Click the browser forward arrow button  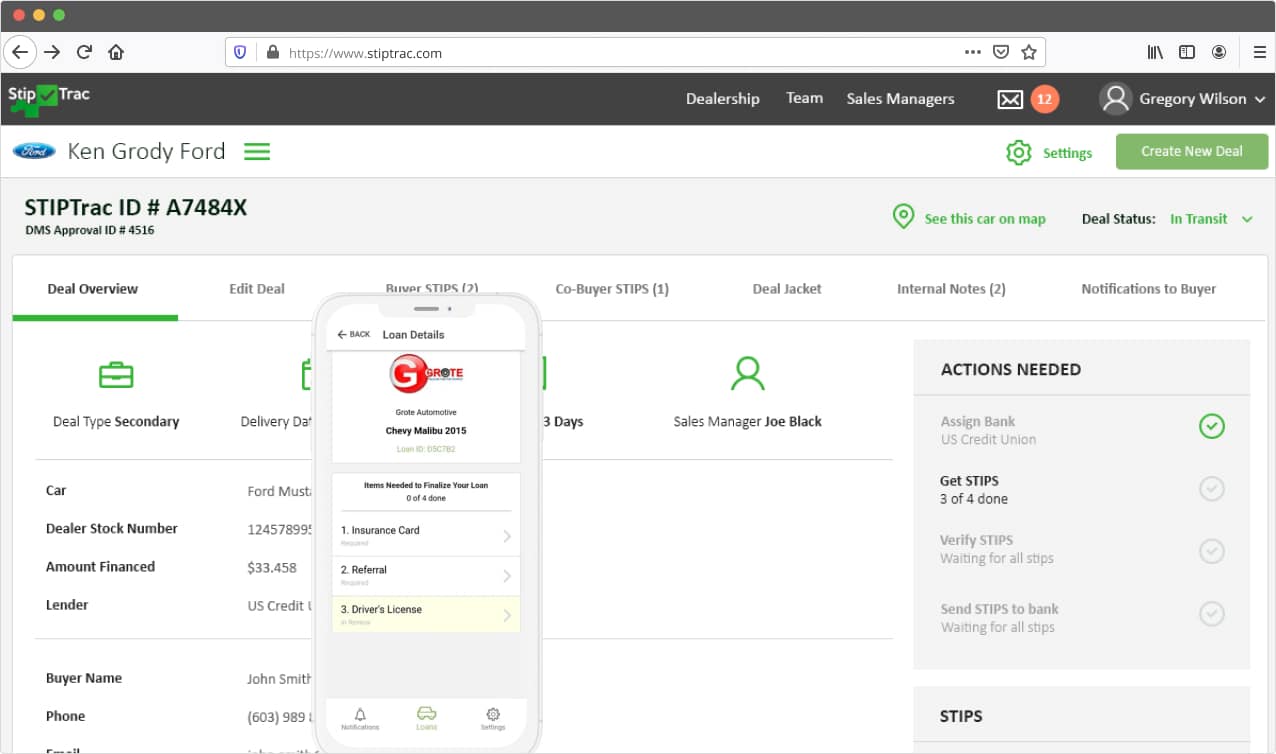(52, 52)
